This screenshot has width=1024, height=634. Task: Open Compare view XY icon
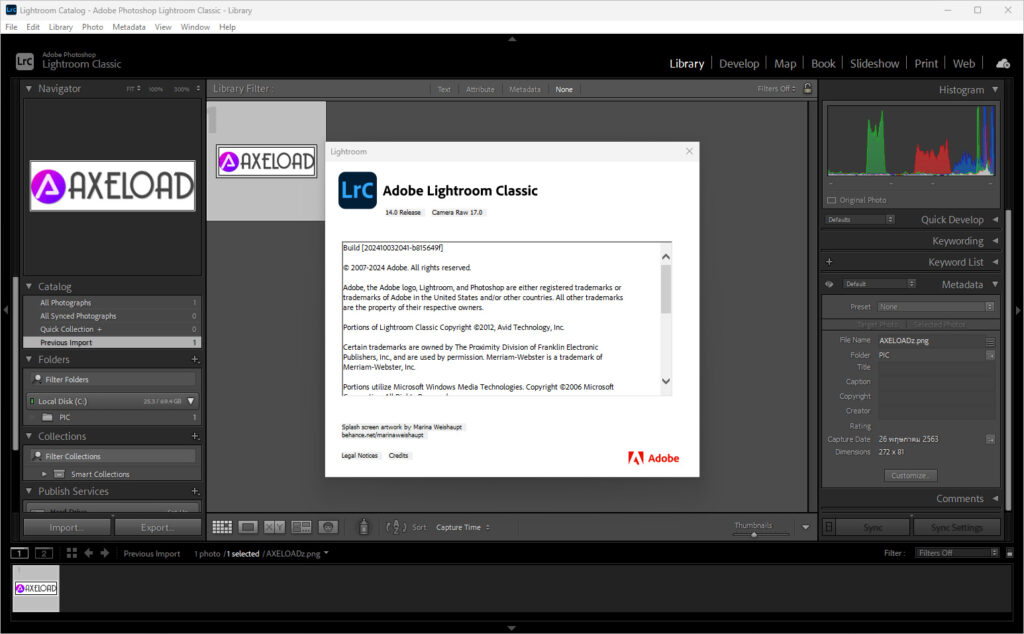pyautogui.click(x=274, y=527)
